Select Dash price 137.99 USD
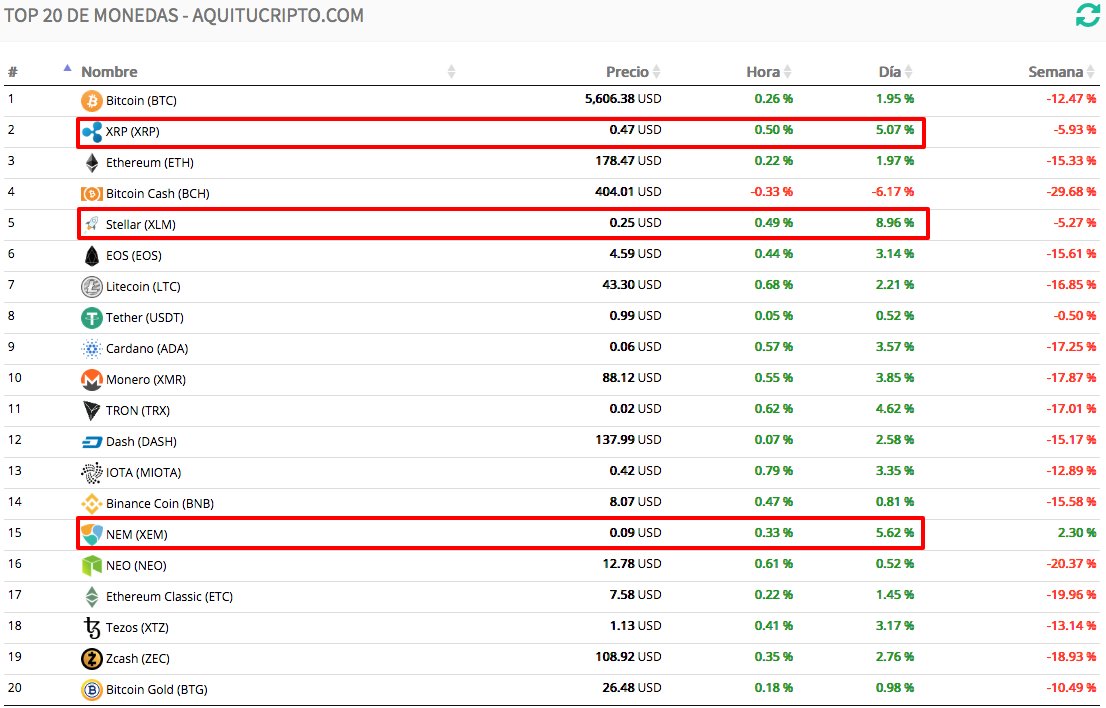 point(628,440)
